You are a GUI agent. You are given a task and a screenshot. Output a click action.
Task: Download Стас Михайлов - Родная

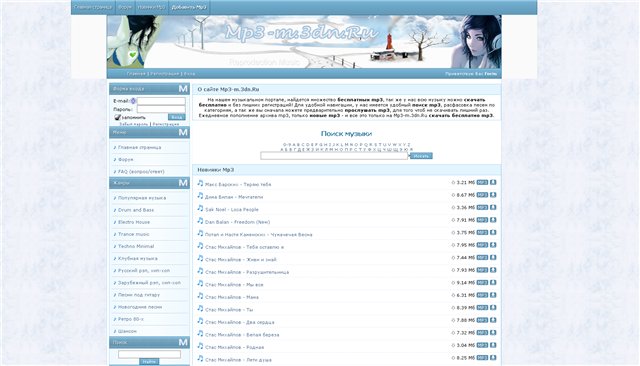point(493,345)
